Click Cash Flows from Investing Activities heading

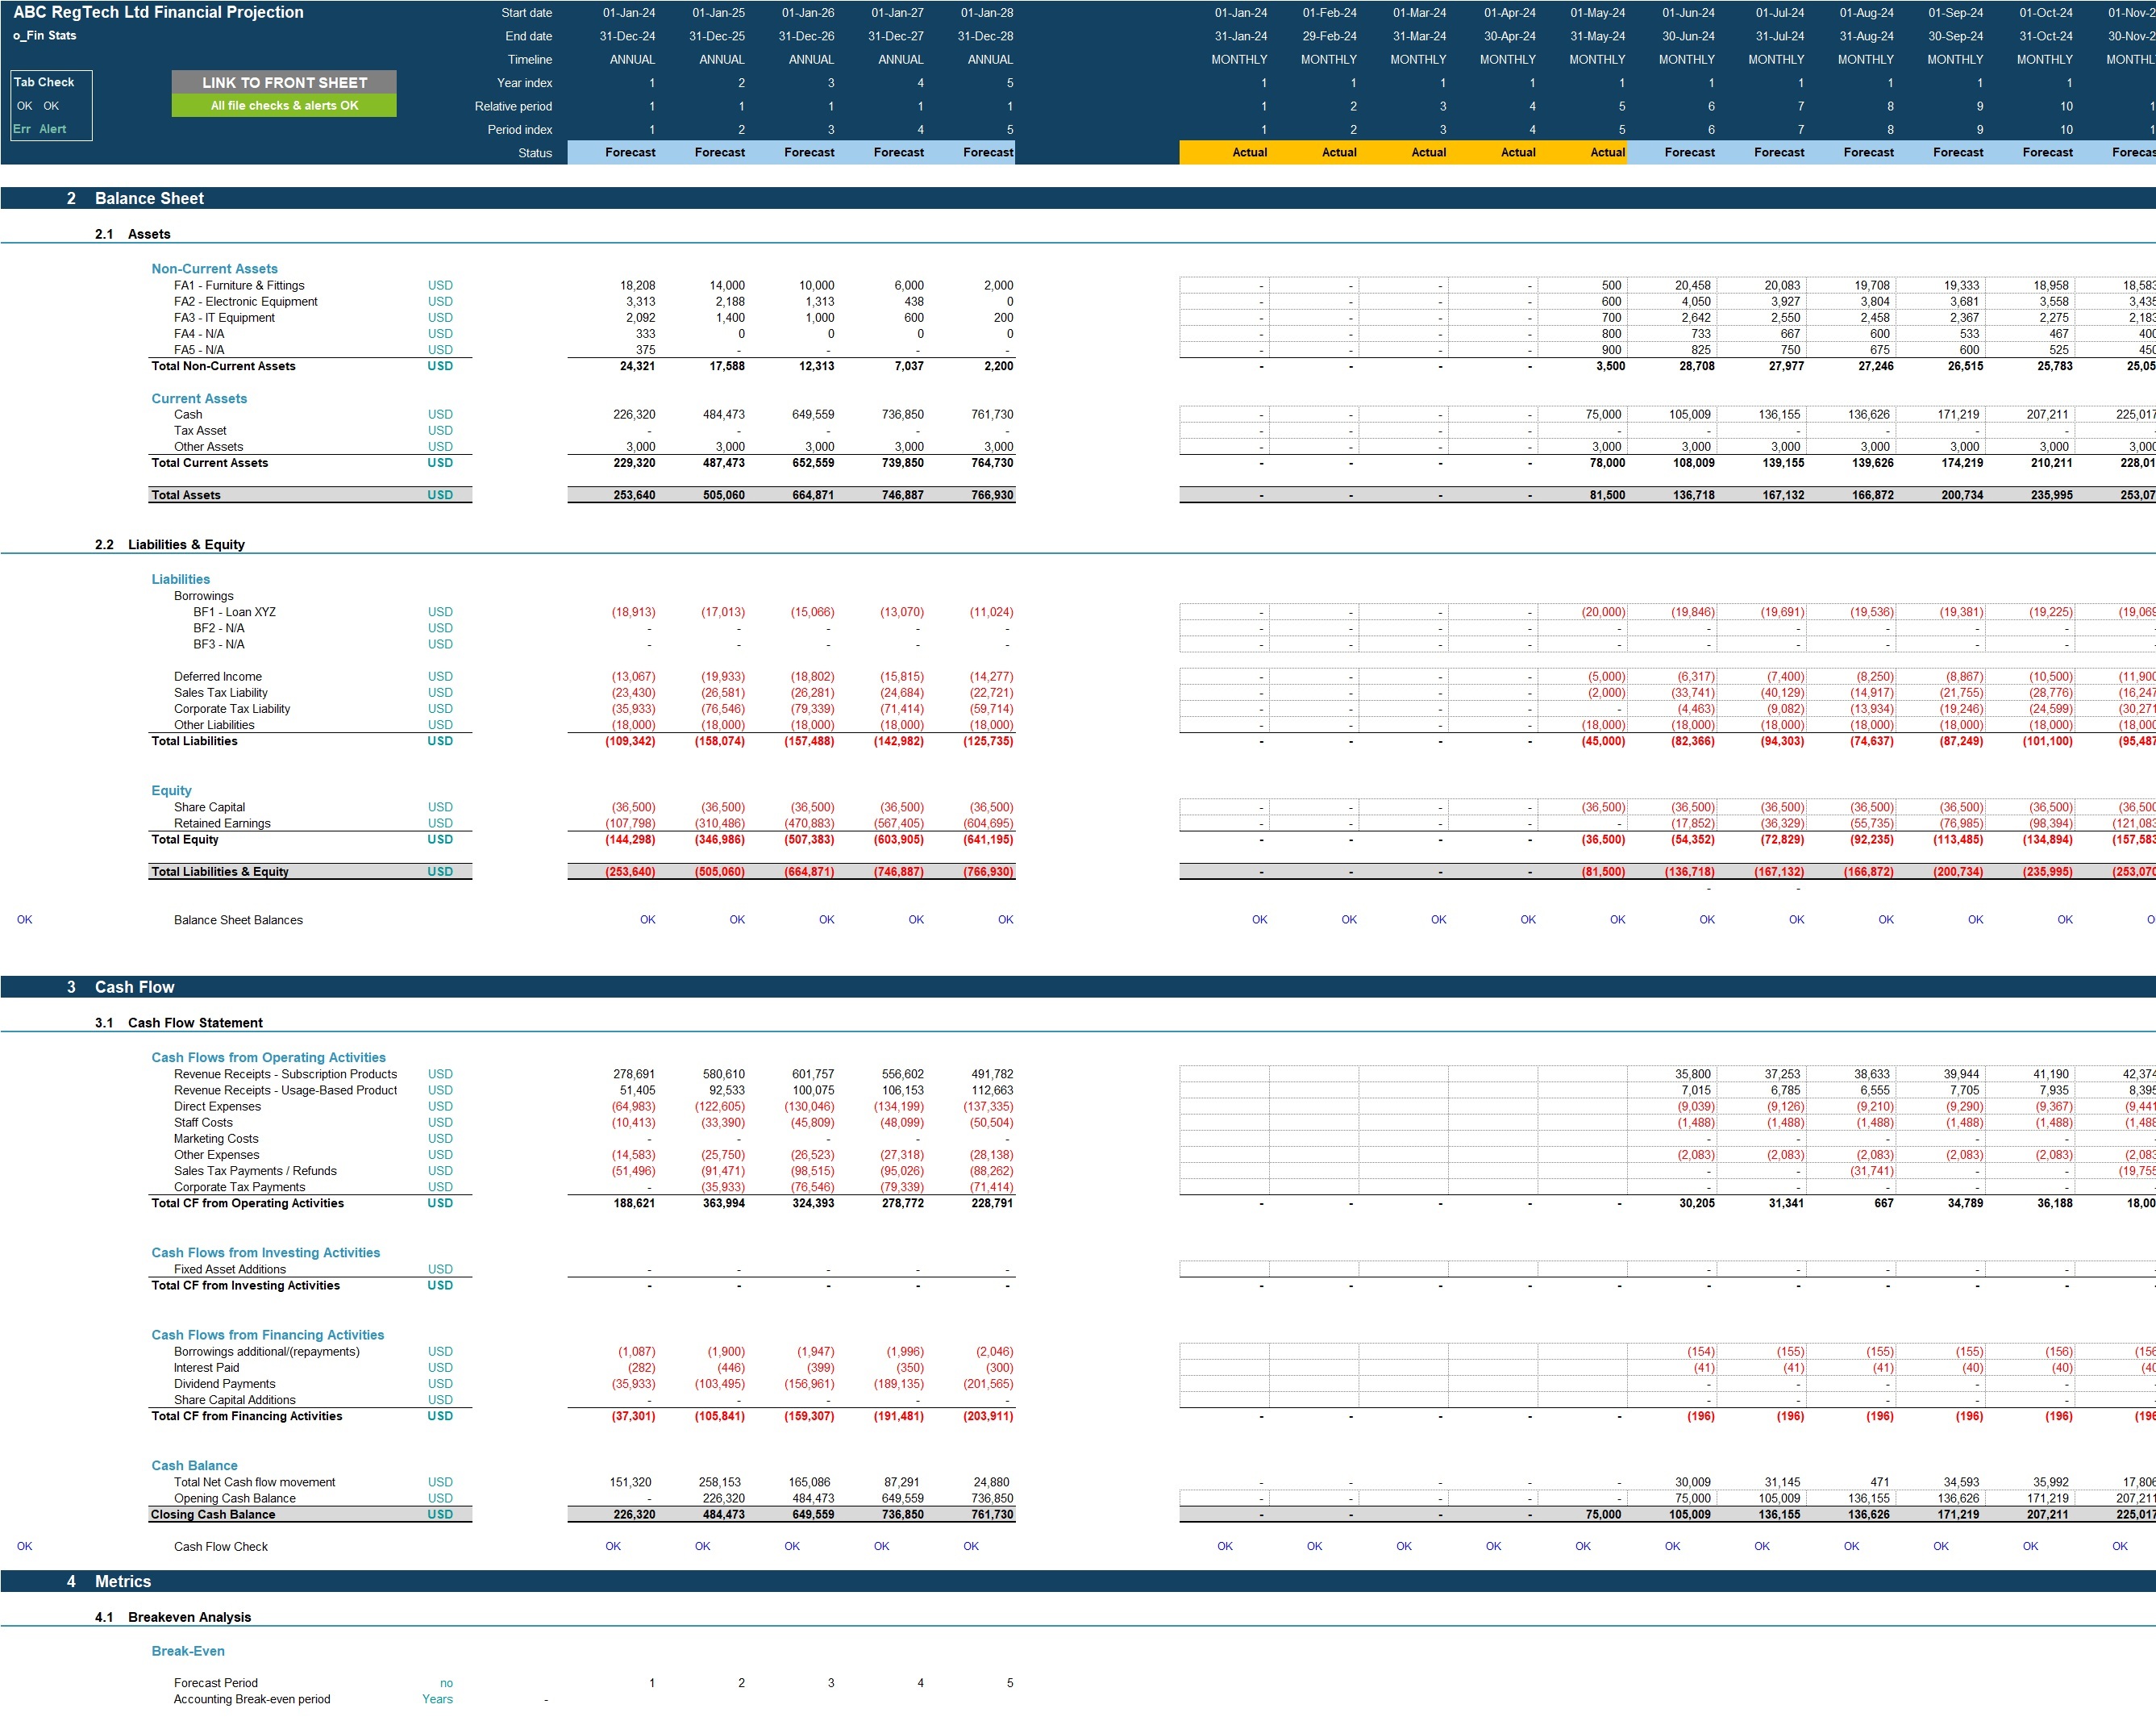click(266, 1252)
